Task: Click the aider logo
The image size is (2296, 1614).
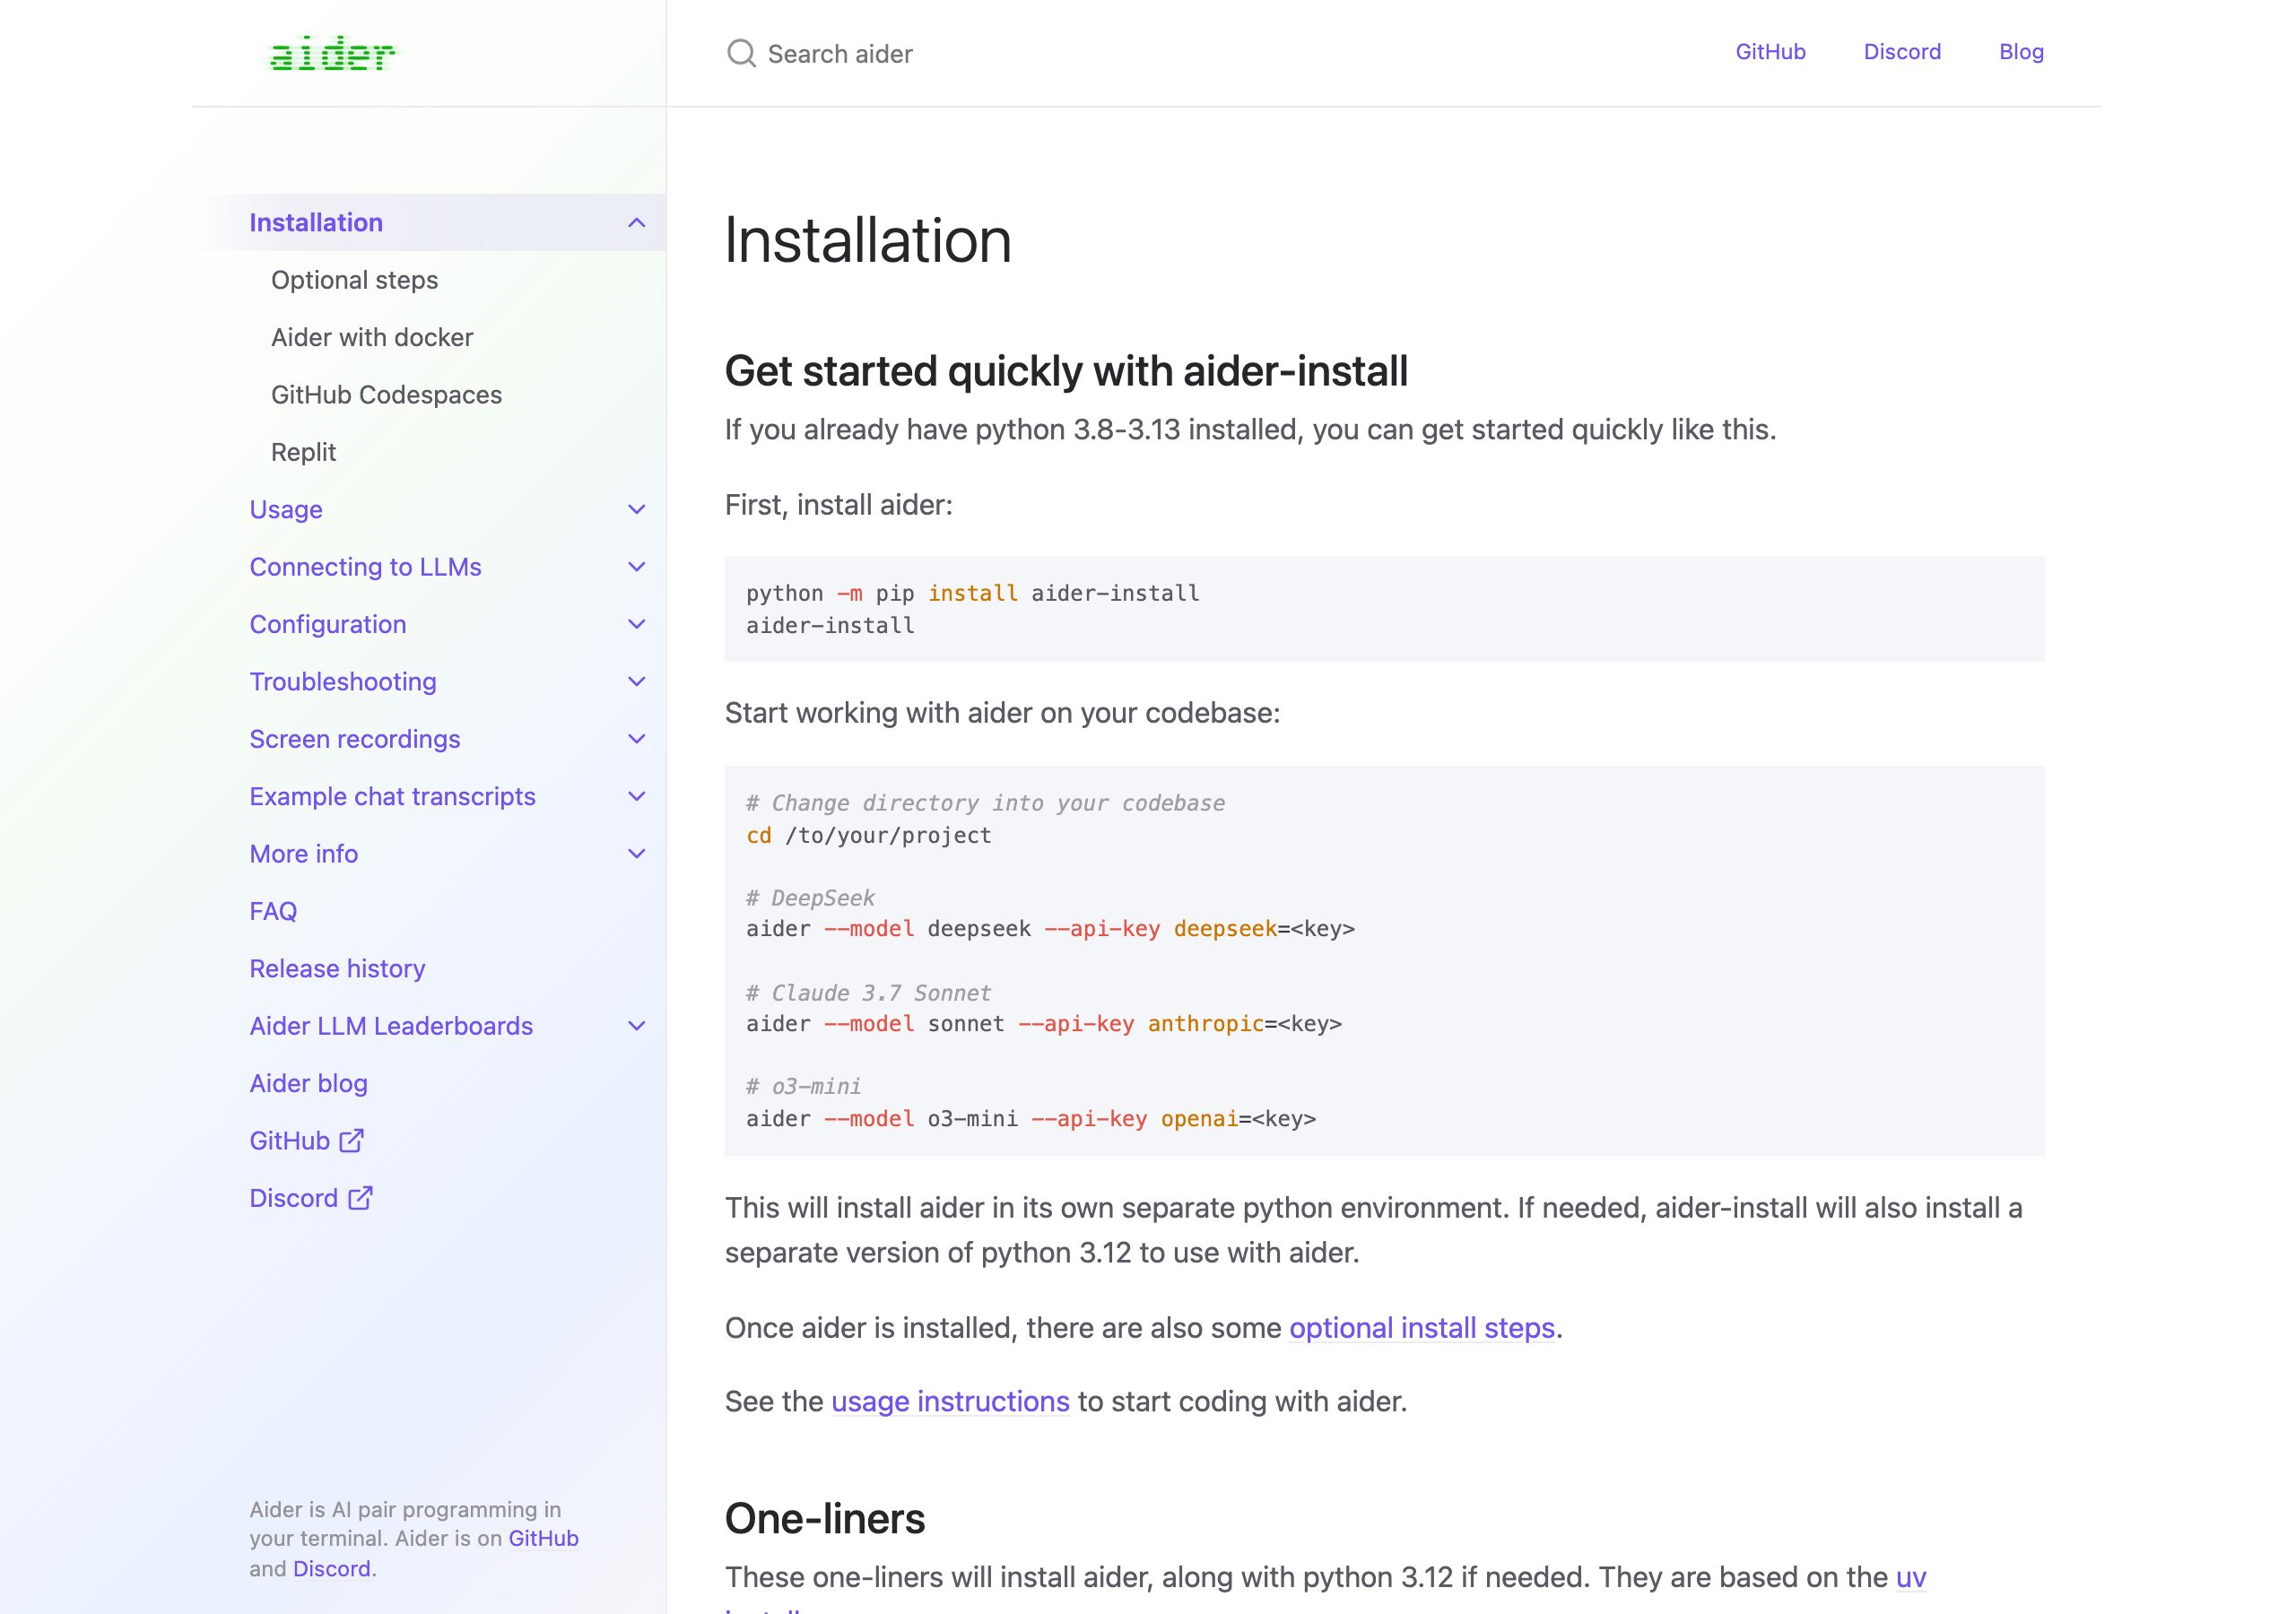Action: [x=333, y=54]
